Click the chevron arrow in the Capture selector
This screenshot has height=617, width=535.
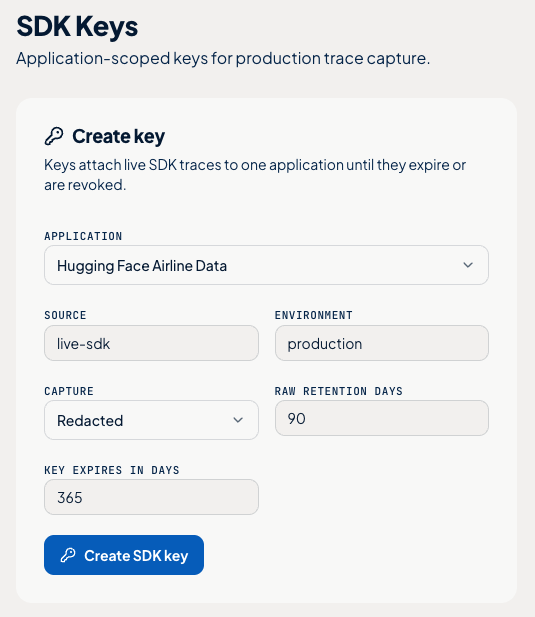click(x=238, y=420)
